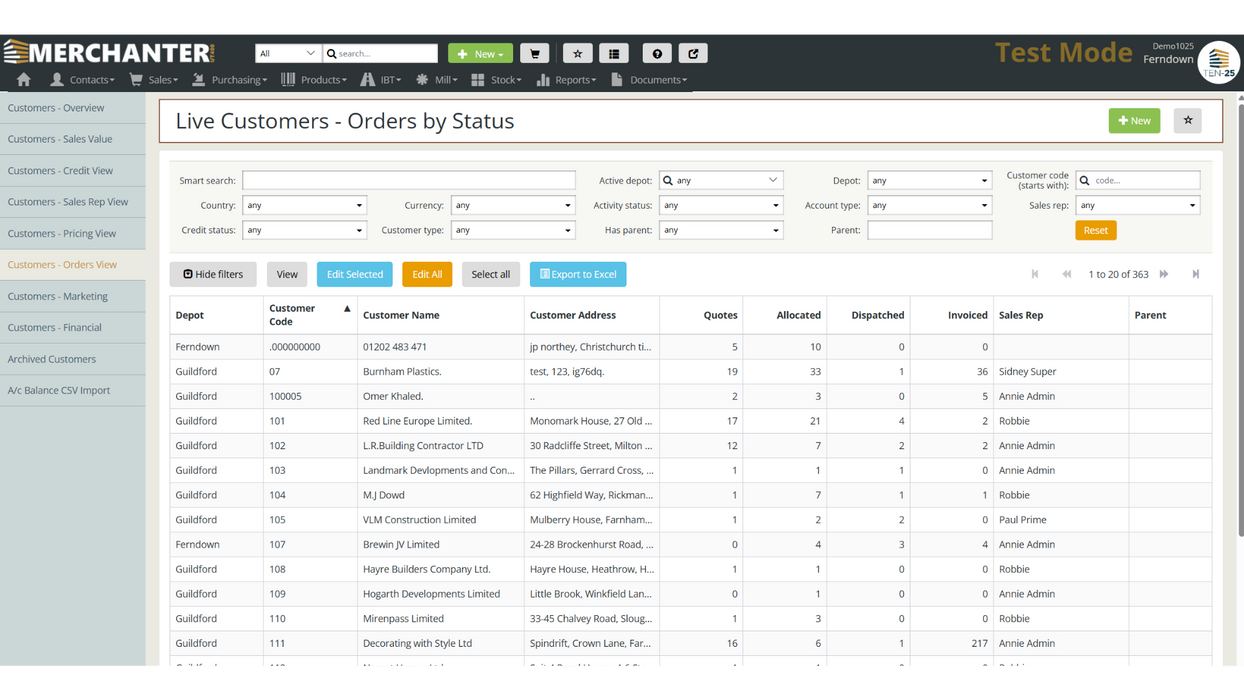
Task: Add page to favourites with star button
Action: [1188, 121]
